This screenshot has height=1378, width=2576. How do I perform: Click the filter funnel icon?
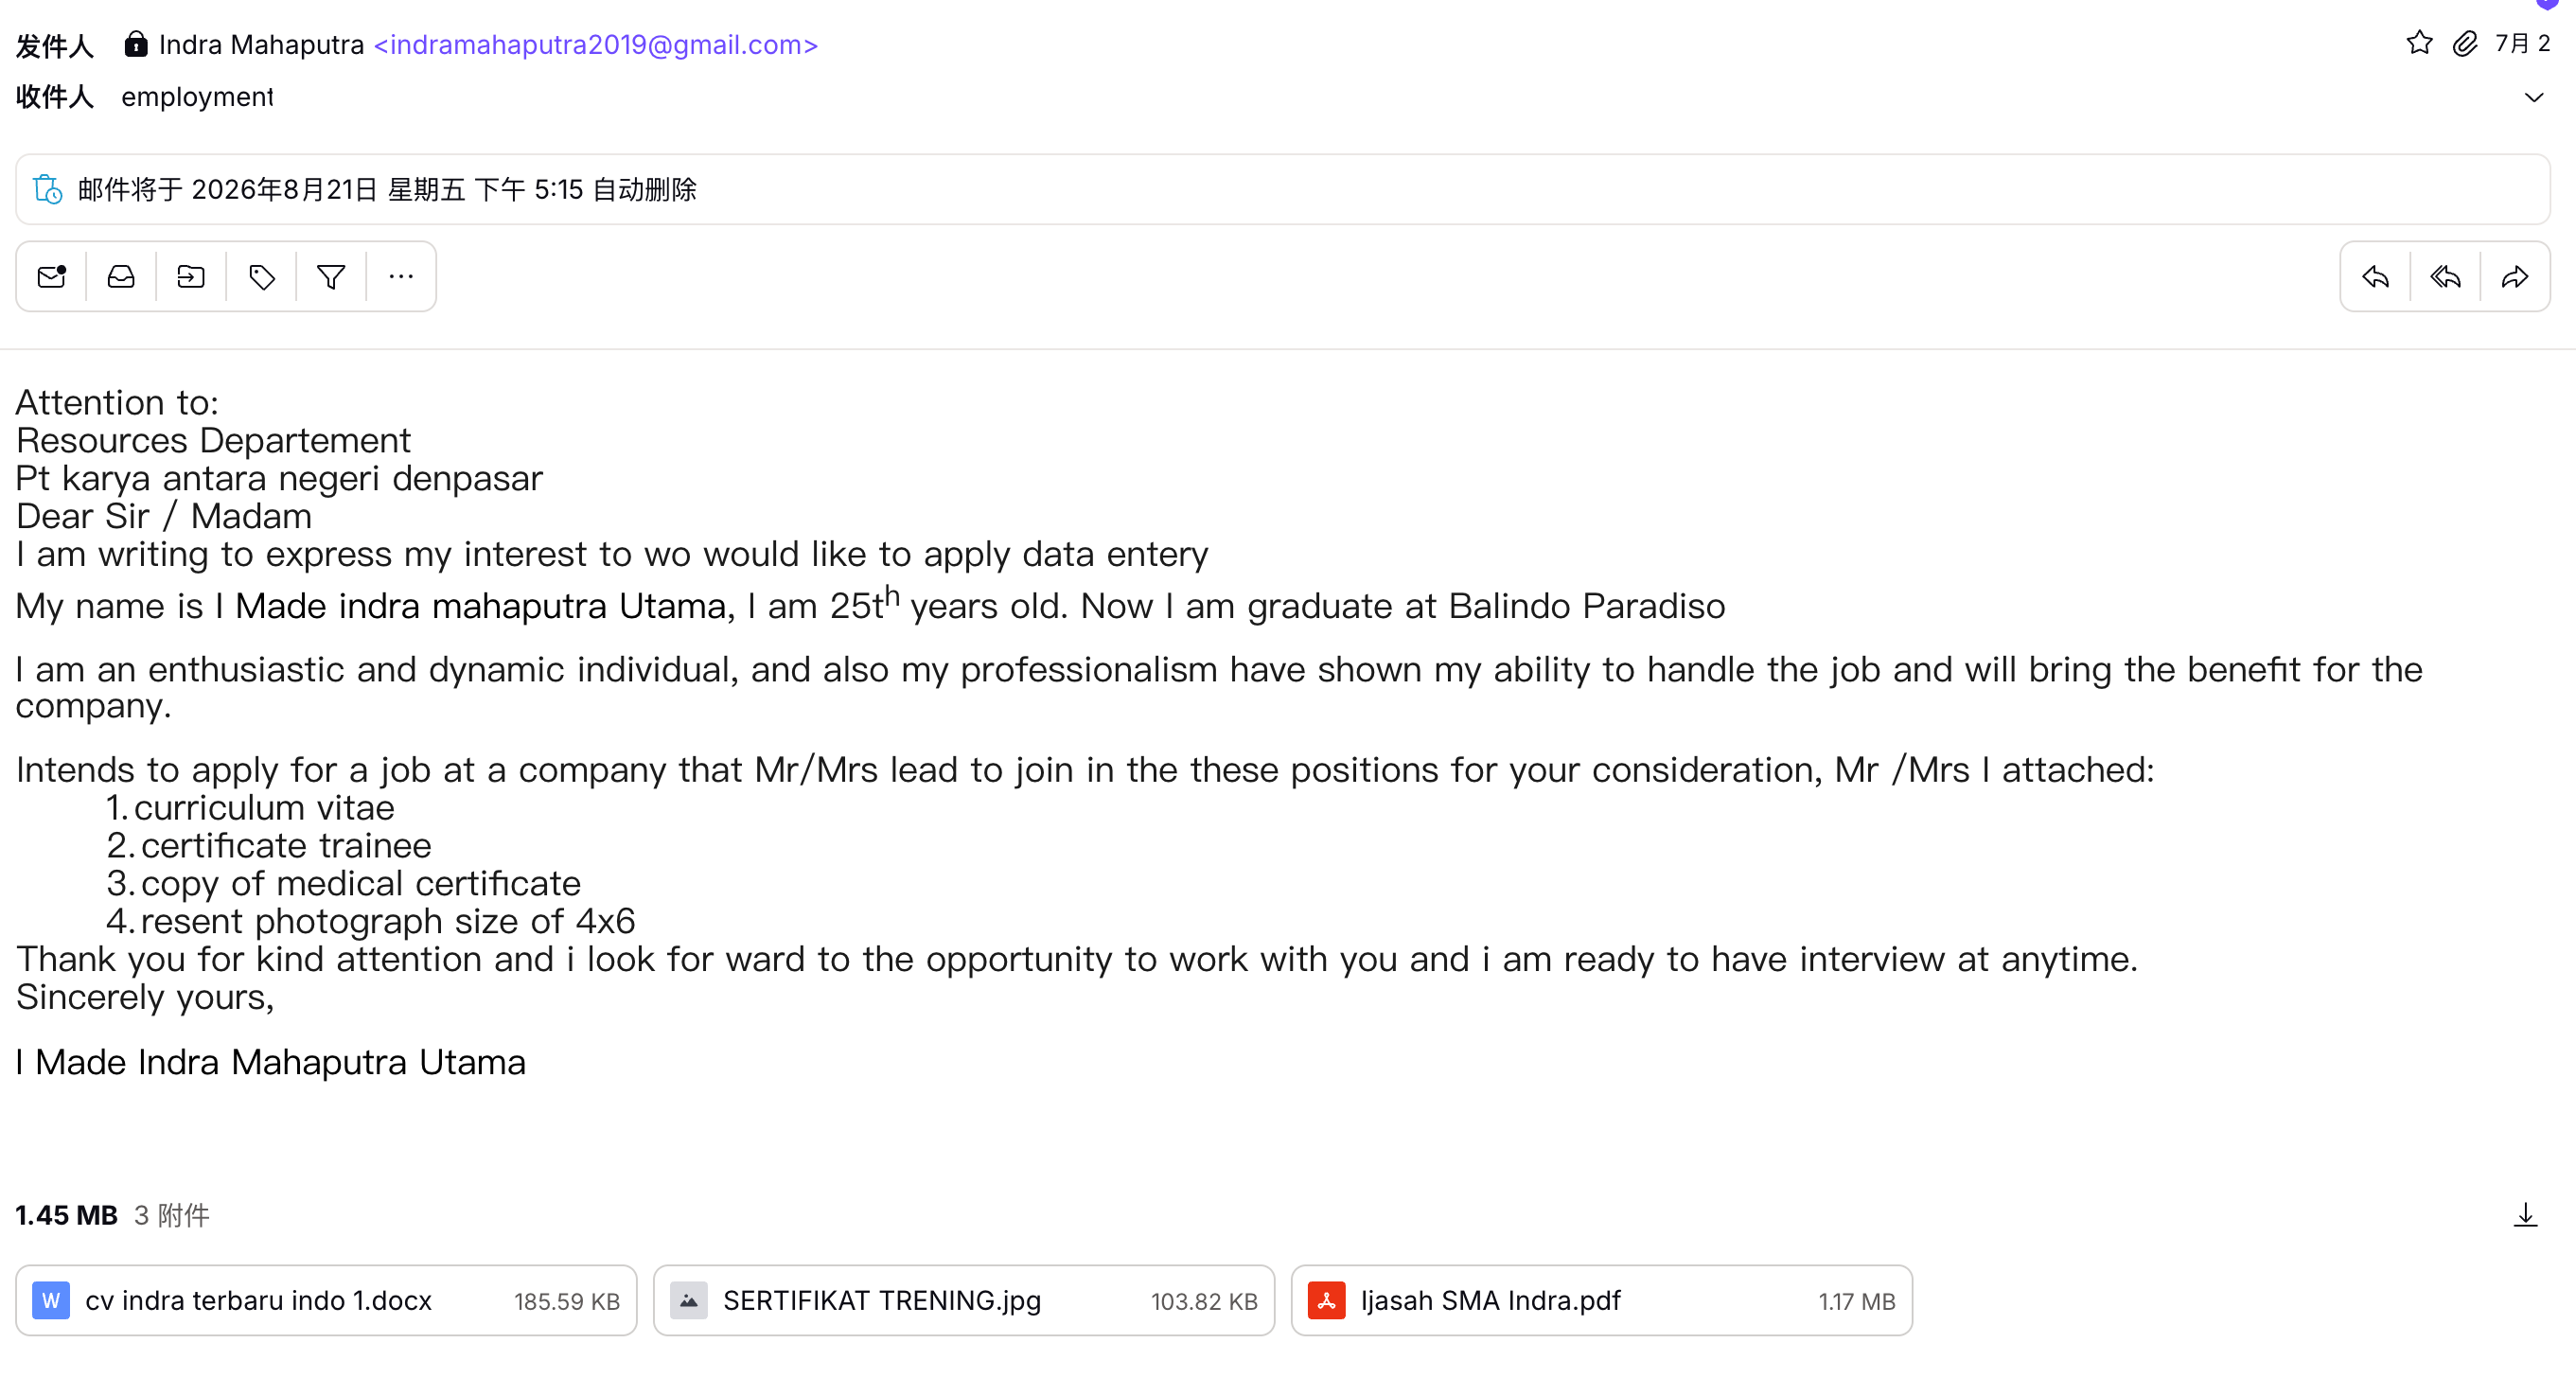pyautogui.click(x=331, y=276)
